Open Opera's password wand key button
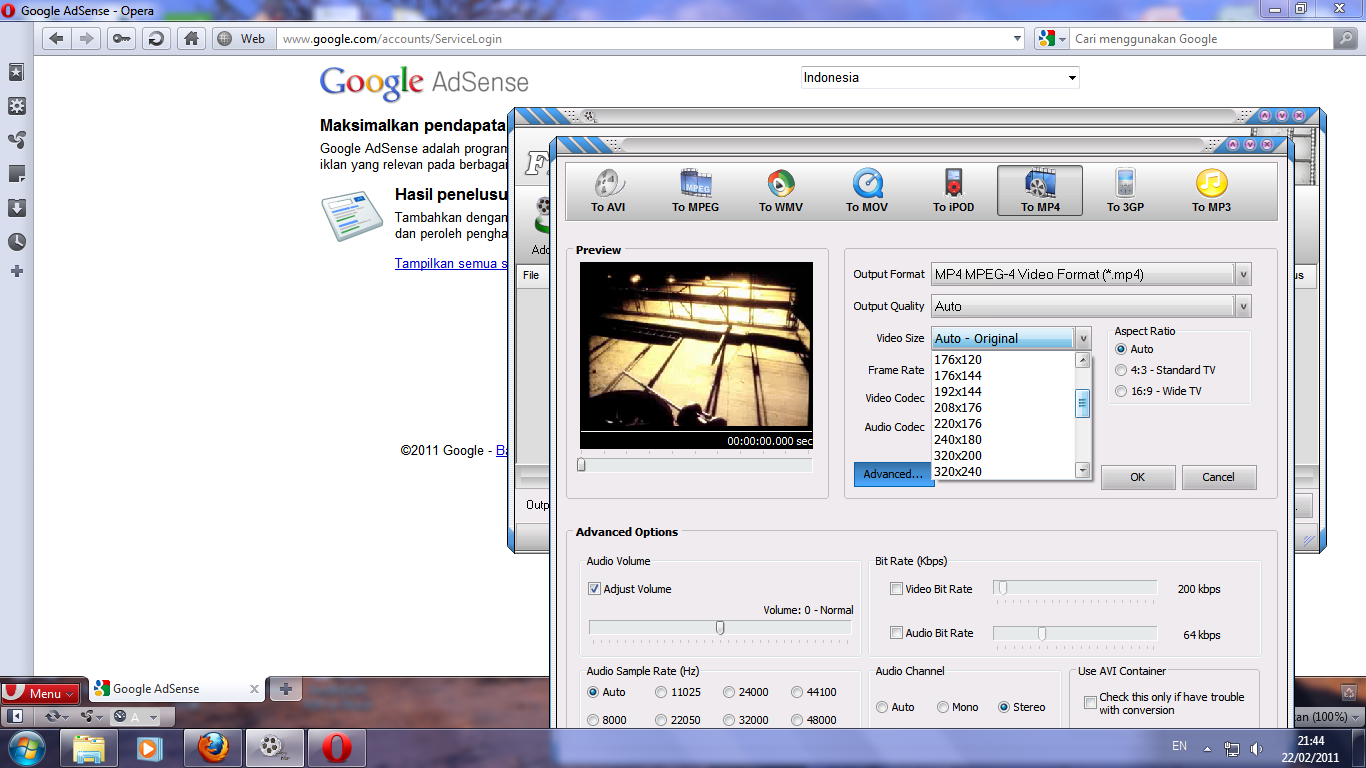The image size is (1366, 768). click(x=122, y=39)
